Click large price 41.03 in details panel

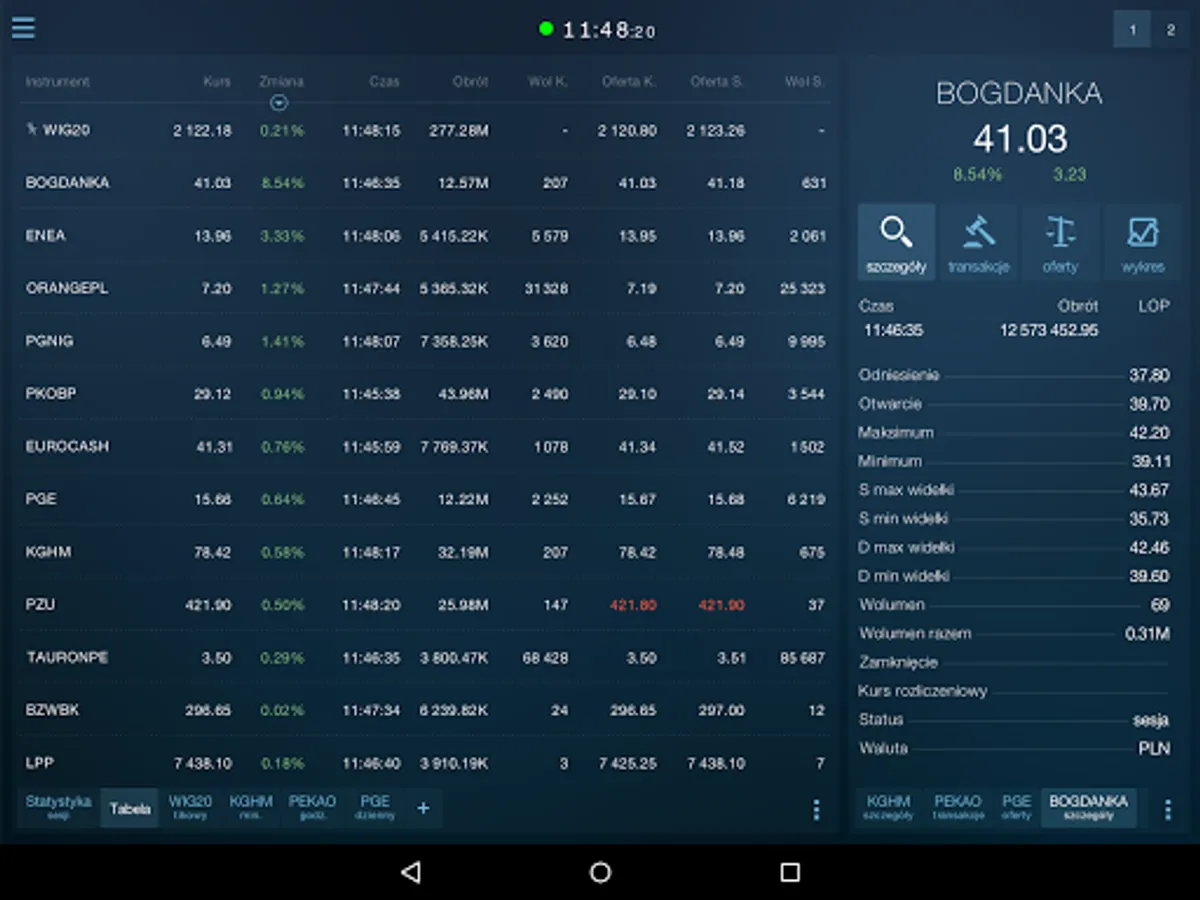(1020, 139)
